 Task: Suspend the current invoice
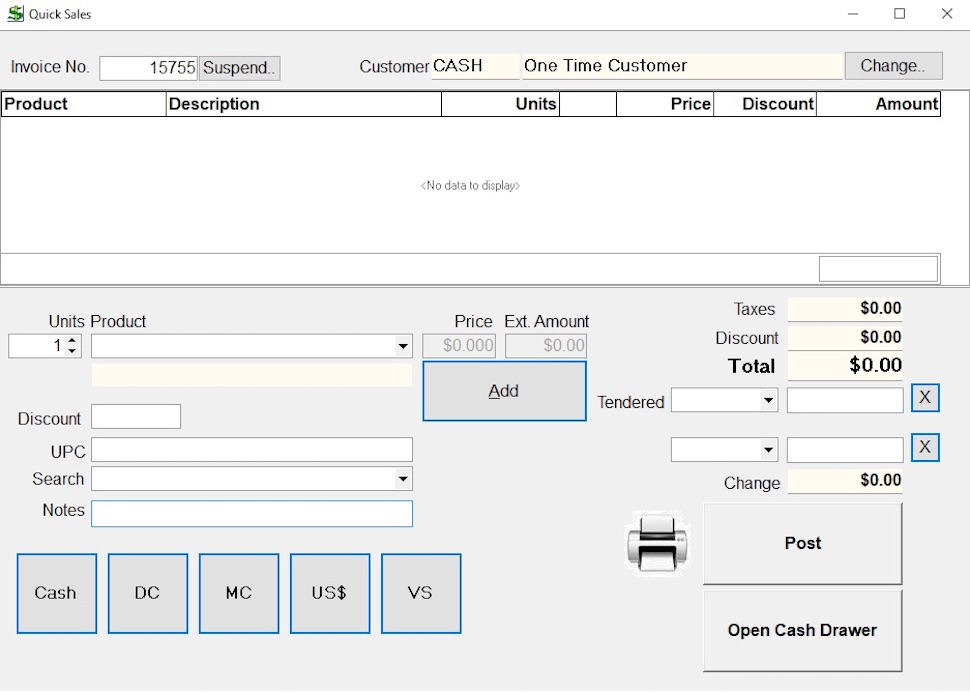pos(239,68)
